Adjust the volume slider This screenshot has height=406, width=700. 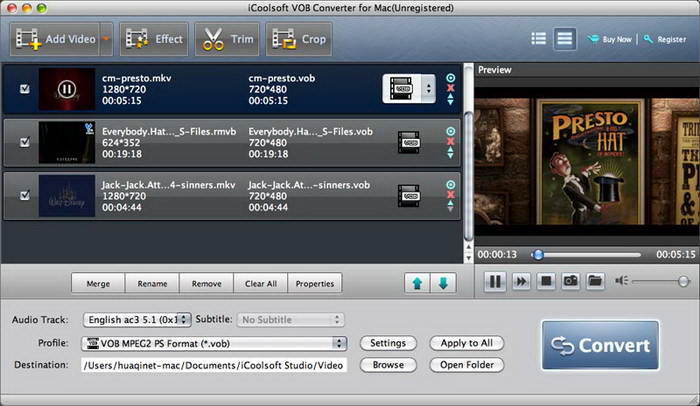pyautogui.click(x=661, y=281)
